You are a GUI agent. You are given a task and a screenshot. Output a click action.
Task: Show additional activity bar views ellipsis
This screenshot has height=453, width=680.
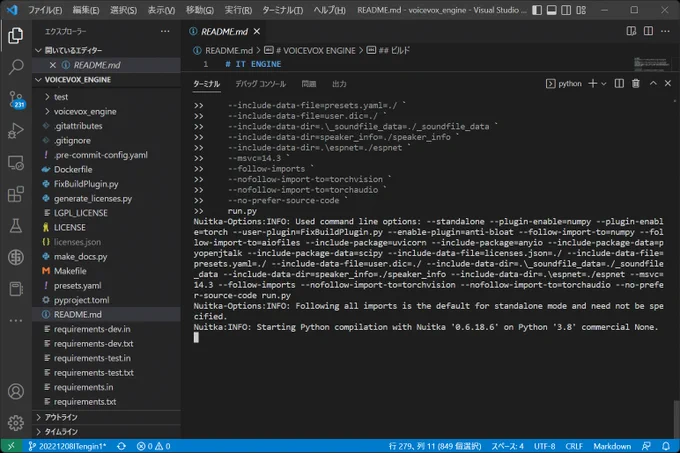[x=16, y=321]
